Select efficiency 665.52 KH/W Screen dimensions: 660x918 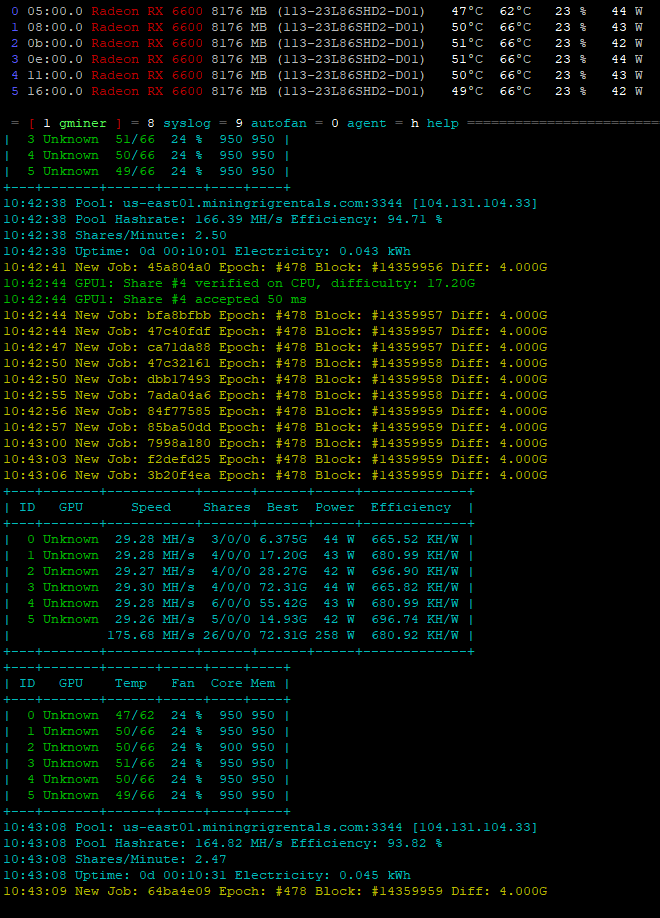click(x=415, y=539)
